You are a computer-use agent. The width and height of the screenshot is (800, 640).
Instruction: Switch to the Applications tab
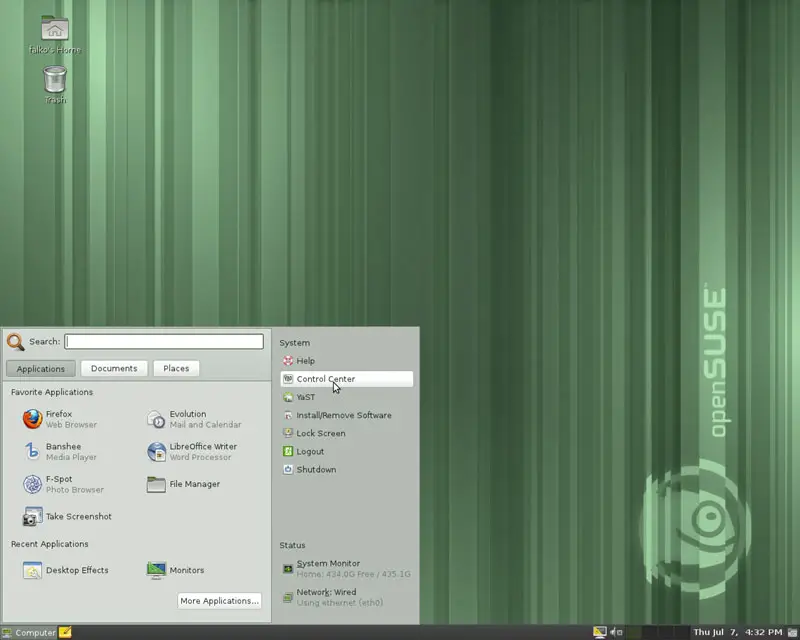click(x=41, y=368)
